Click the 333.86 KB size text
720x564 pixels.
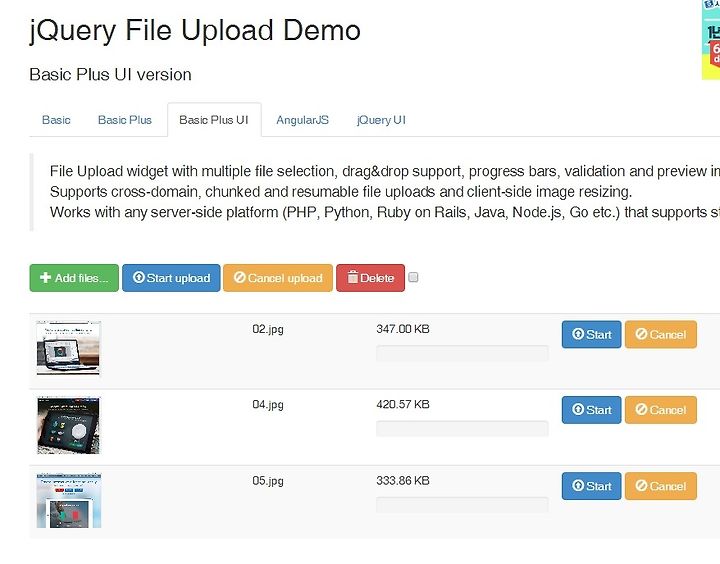pyautogui.click(x=403, y=480)
